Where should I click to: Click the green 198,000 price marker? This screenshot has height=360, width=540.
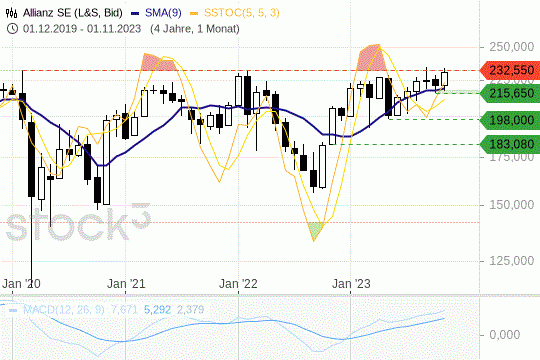coord(510,120)
